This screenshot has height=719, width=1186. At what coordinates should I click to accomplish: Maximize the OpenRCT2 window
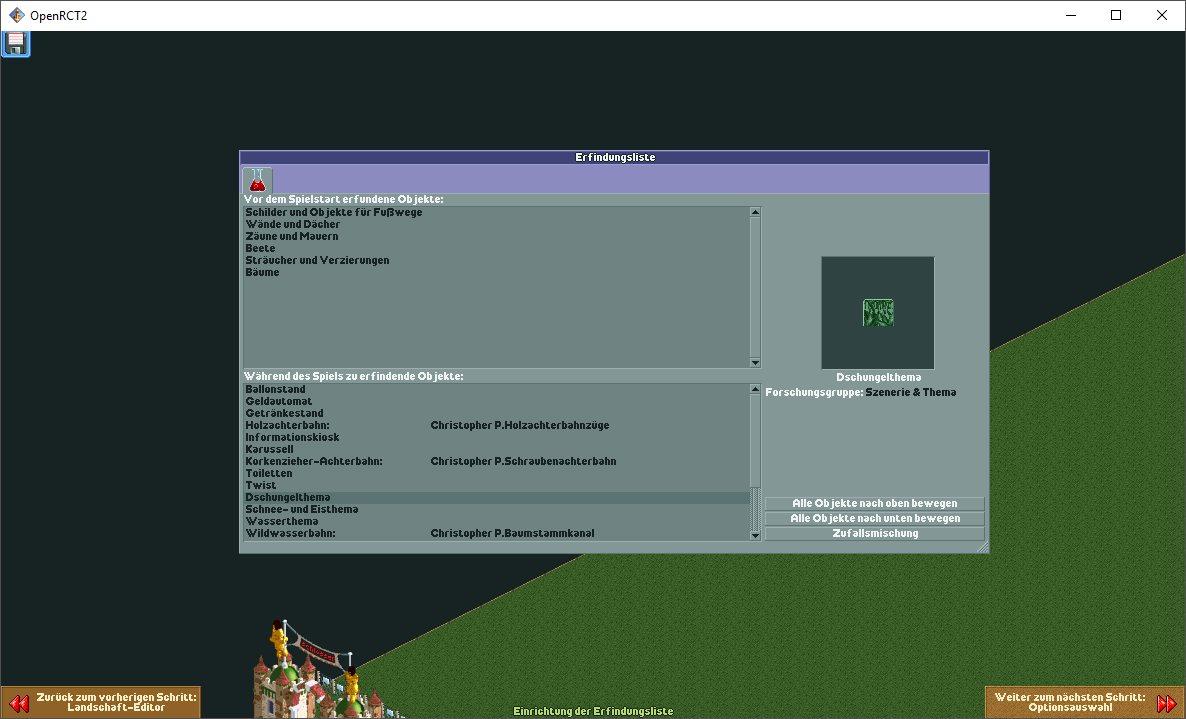tap(1116, 15)
